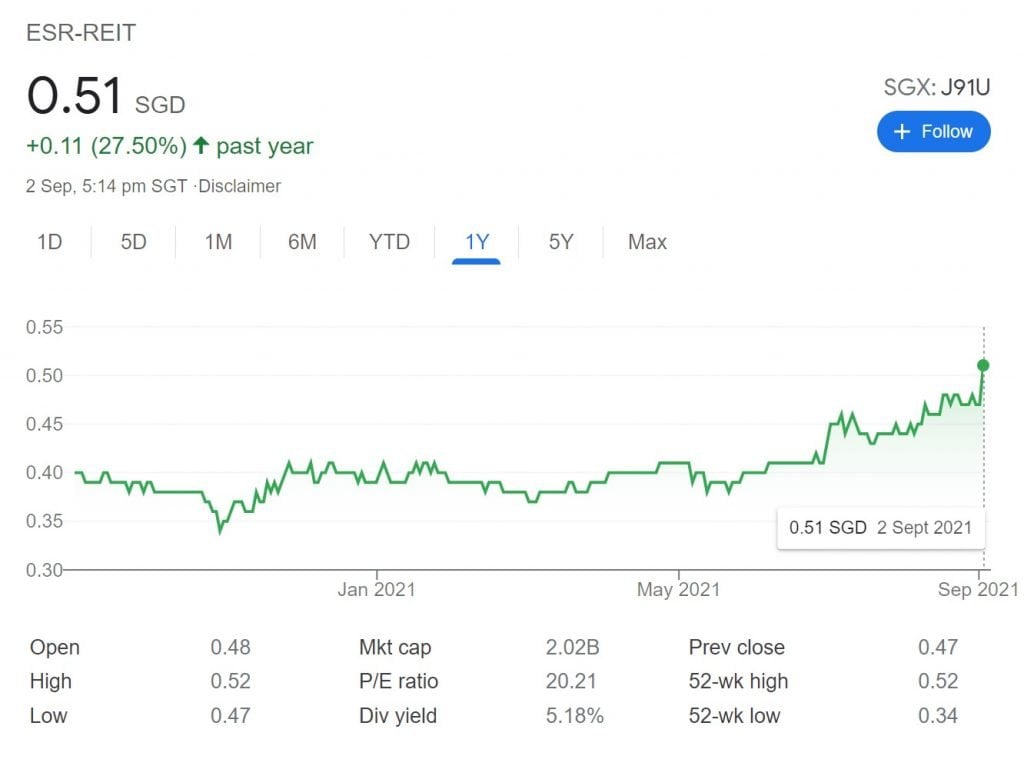Click the SGX: J91U ticker label

click(x=936, y=88)
